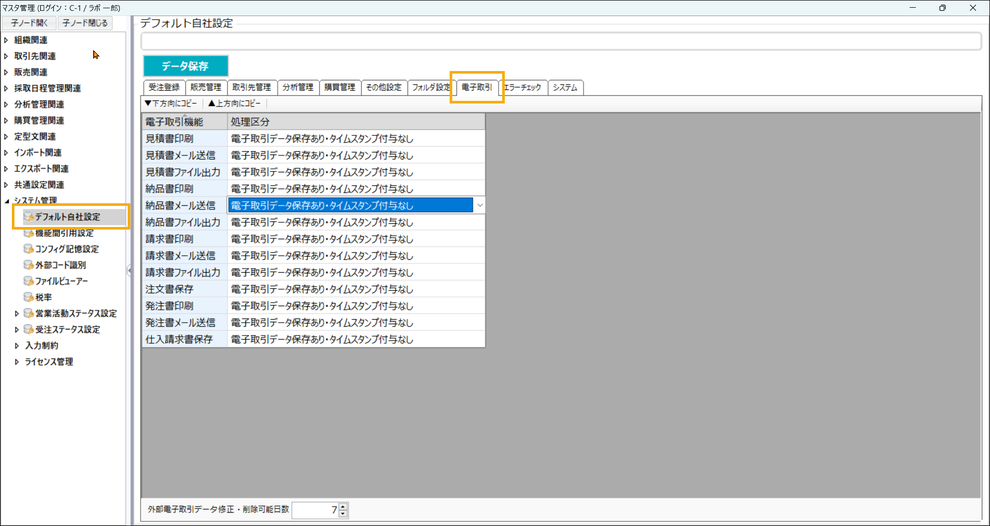Expand the 販売関連 tree node
Screen dimensions: 990x526
point(6,72)
